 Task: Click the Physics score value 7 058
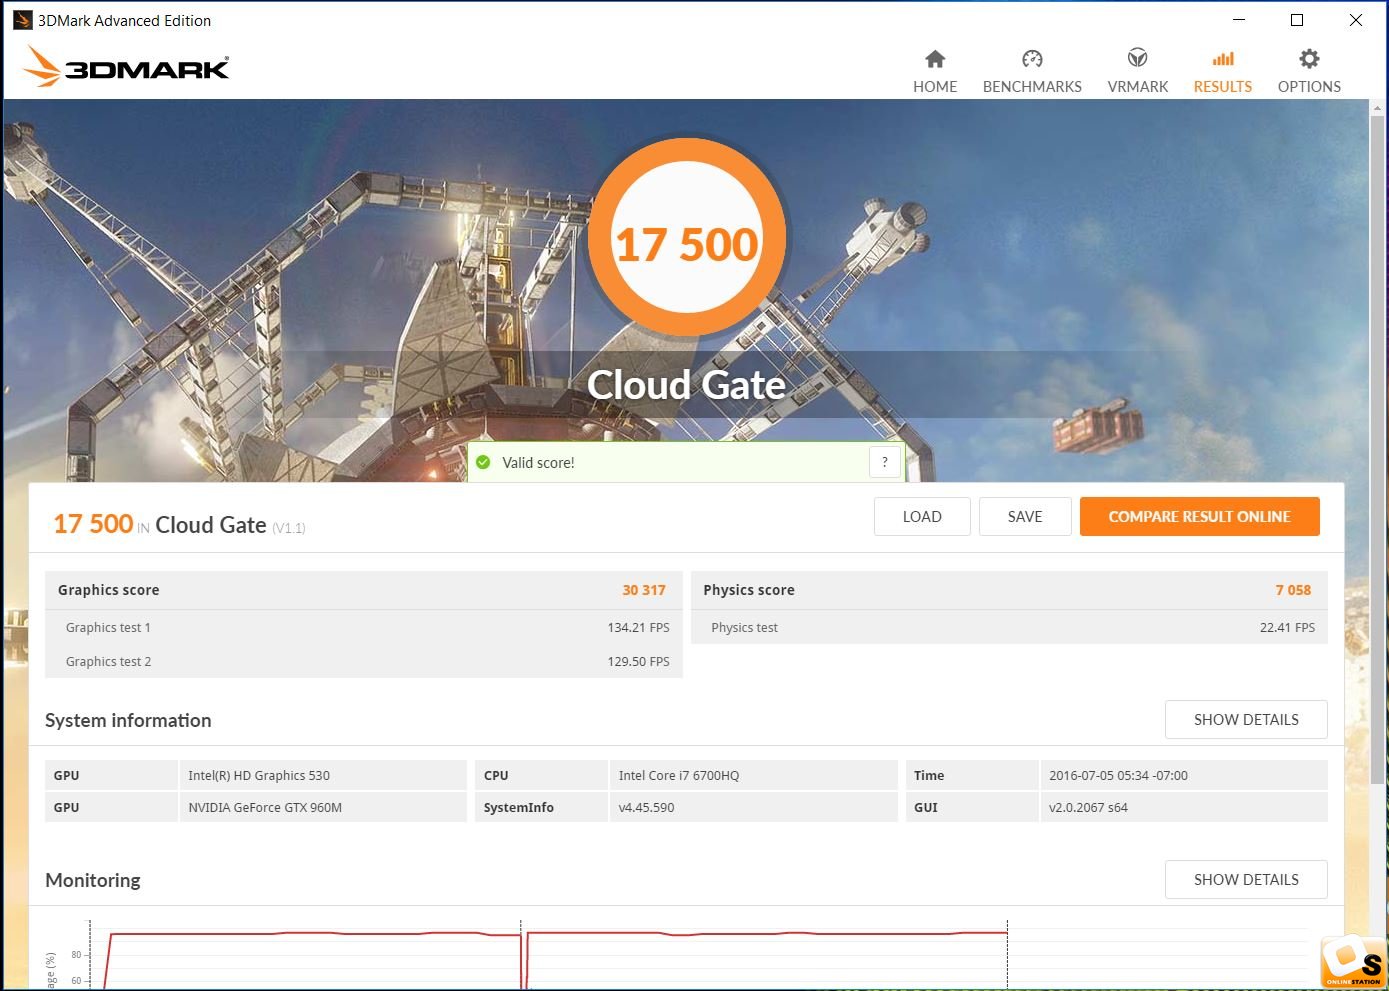(1293, 590)
